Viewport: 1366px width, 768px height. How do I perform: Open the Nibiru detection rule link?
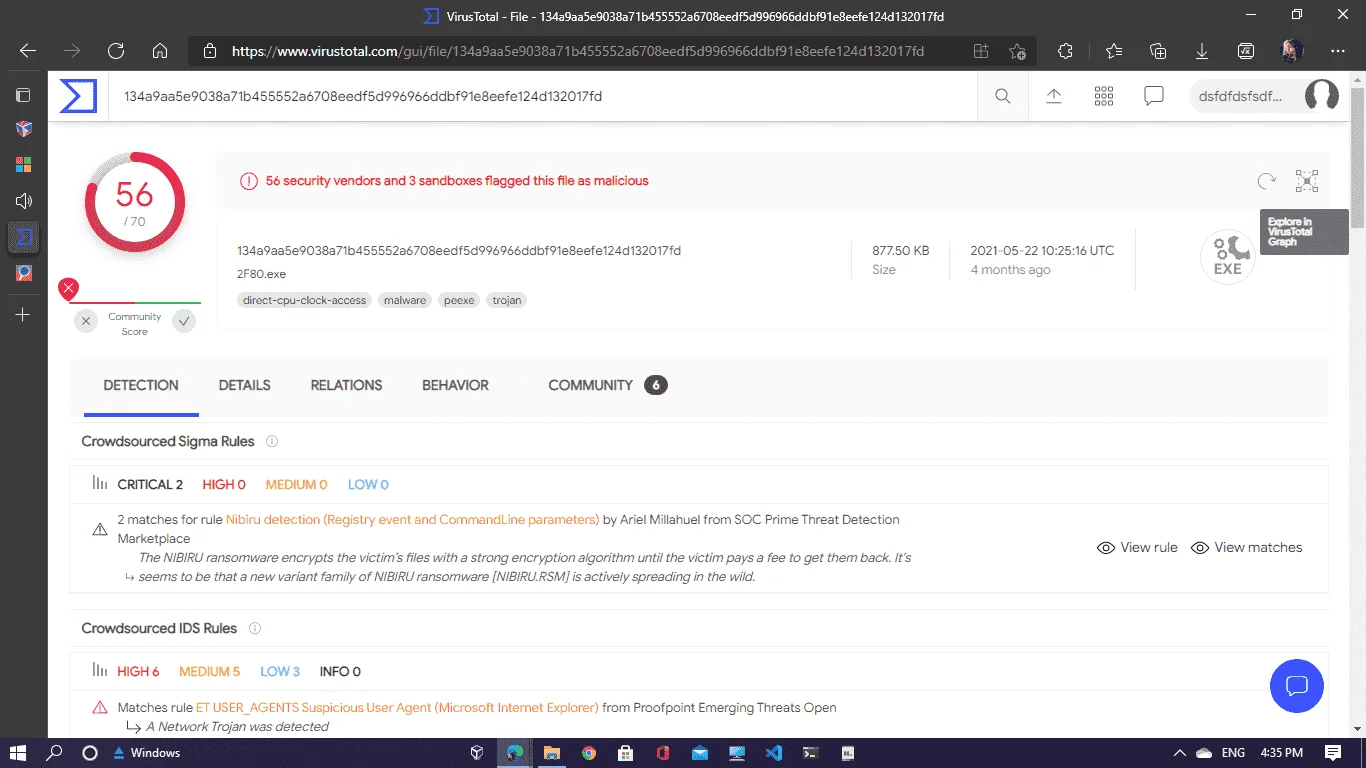click(x=412, y=520)
